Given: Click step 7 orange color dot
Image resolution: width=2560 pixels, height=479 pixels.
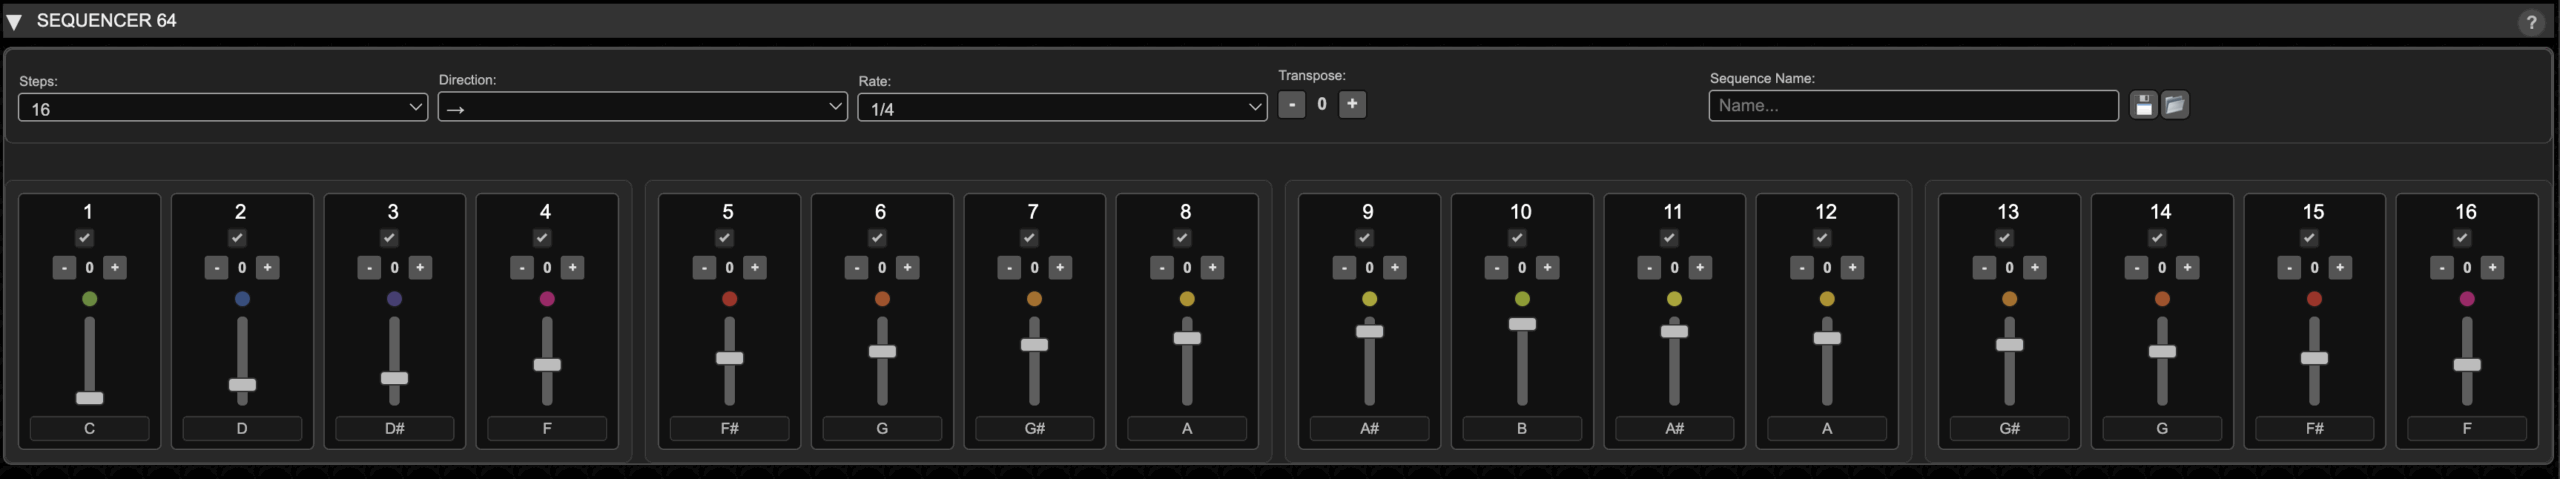Looking at the screenshot, I should point(1035,299).
